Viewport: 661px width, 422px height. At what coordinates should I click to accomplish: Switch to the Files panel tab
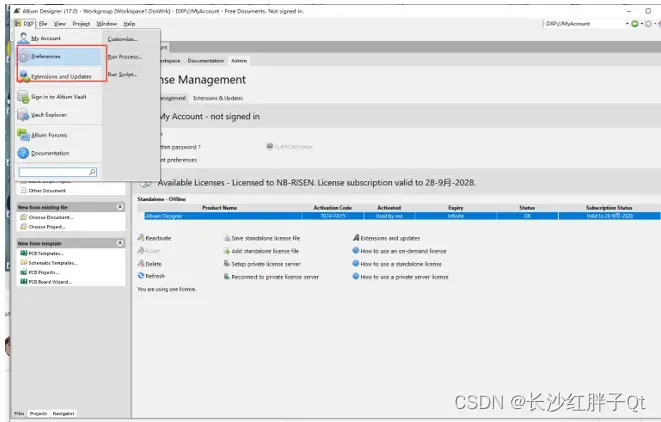coord(19,414)
